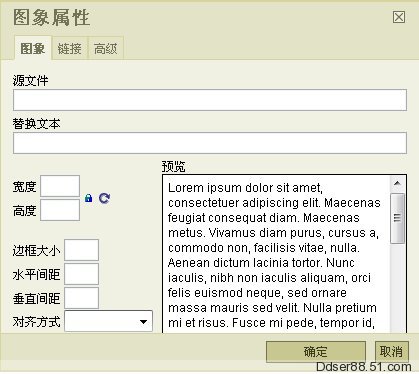The width and height of the screenshot is (419, 374).
Task: Focus the 宽度 input box
Action: (60, 186)
